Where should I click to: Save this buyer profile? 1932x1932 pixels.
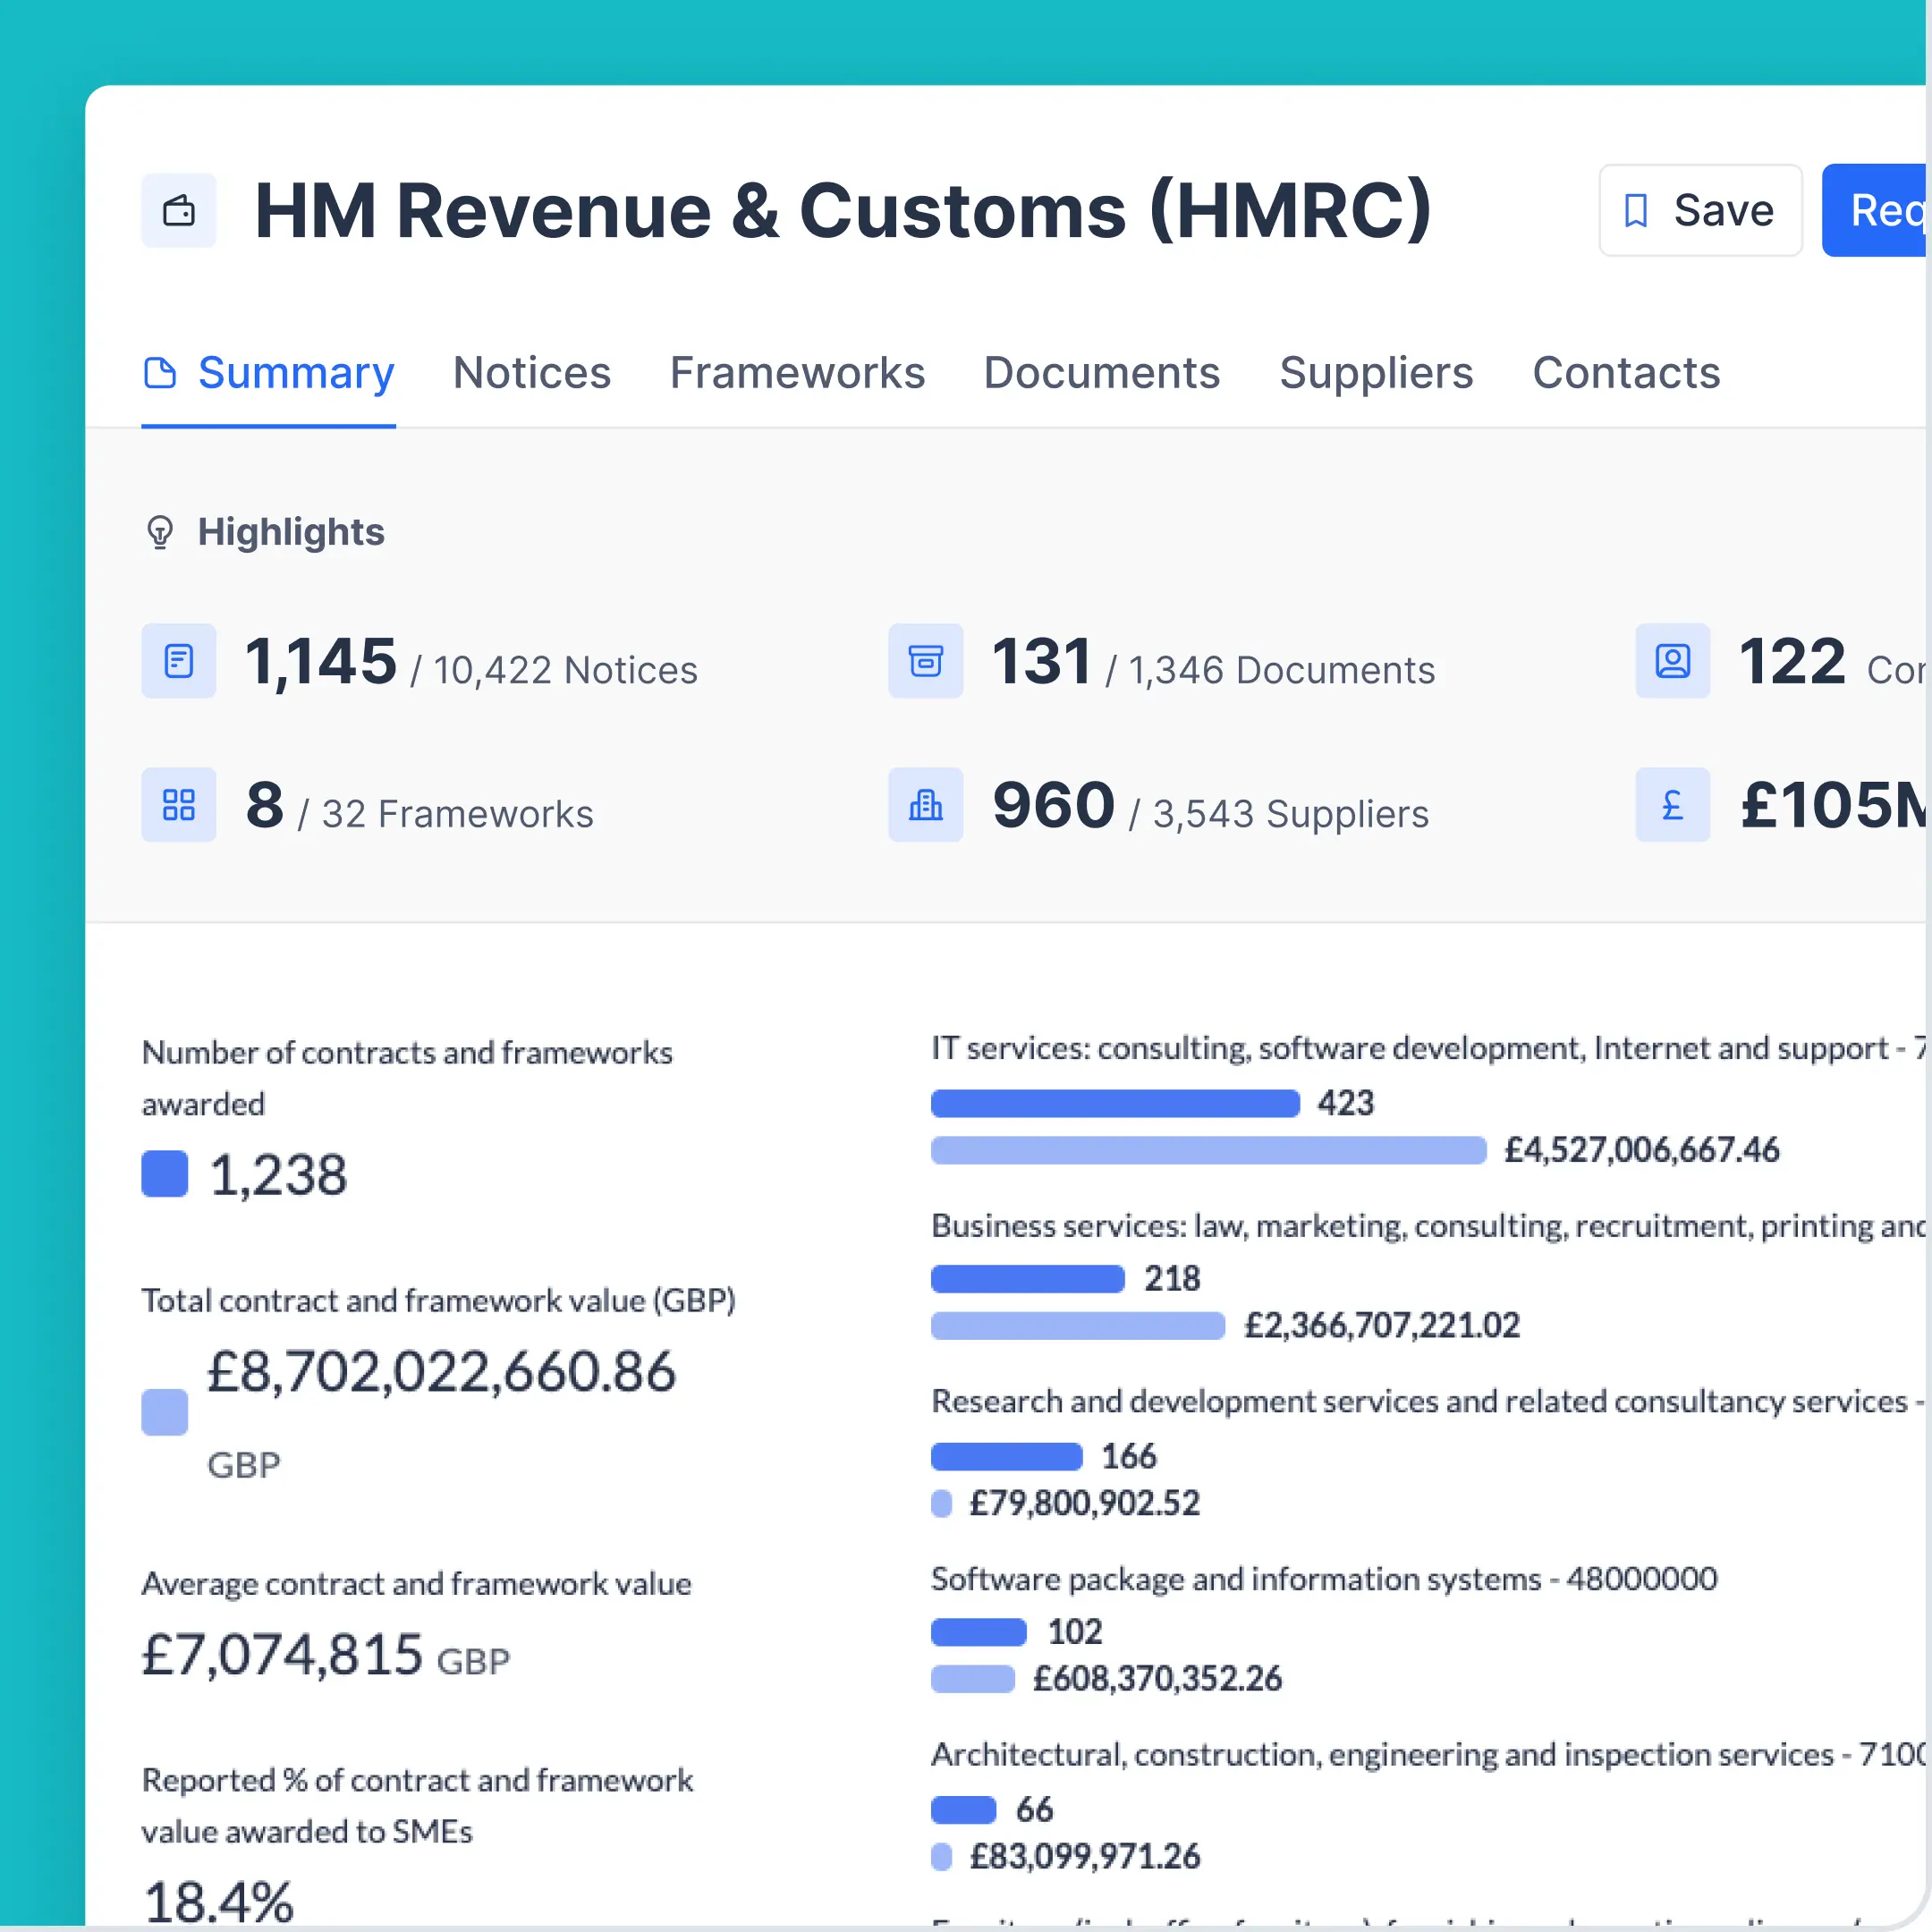1701,210
